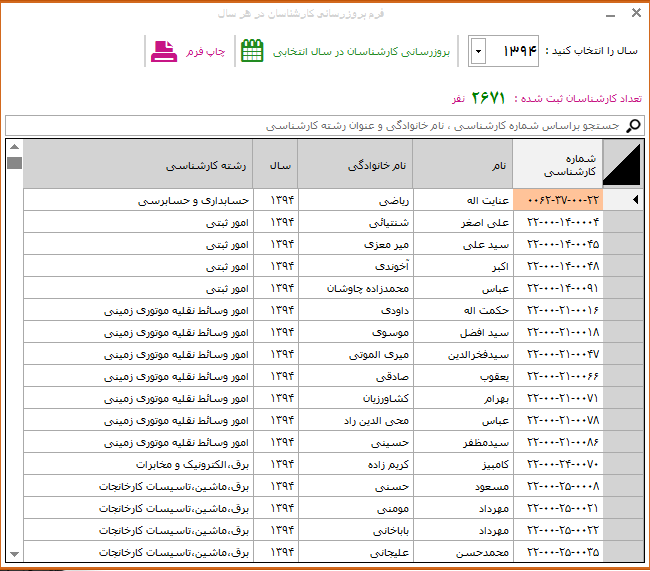This screenshot has width=650, height=571.
Task: Close the form window
Action: click(636, 13)
